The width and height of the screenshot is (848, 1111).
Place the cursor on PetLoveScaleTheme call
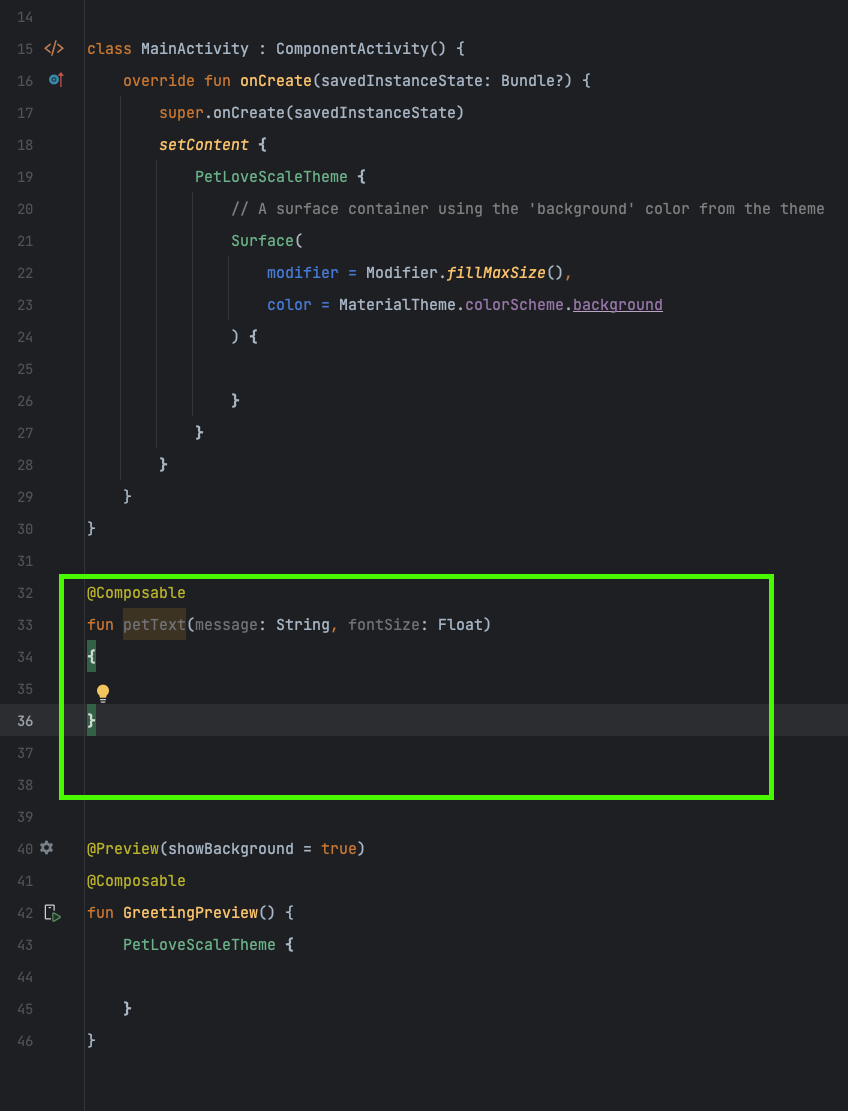point(270,176)
